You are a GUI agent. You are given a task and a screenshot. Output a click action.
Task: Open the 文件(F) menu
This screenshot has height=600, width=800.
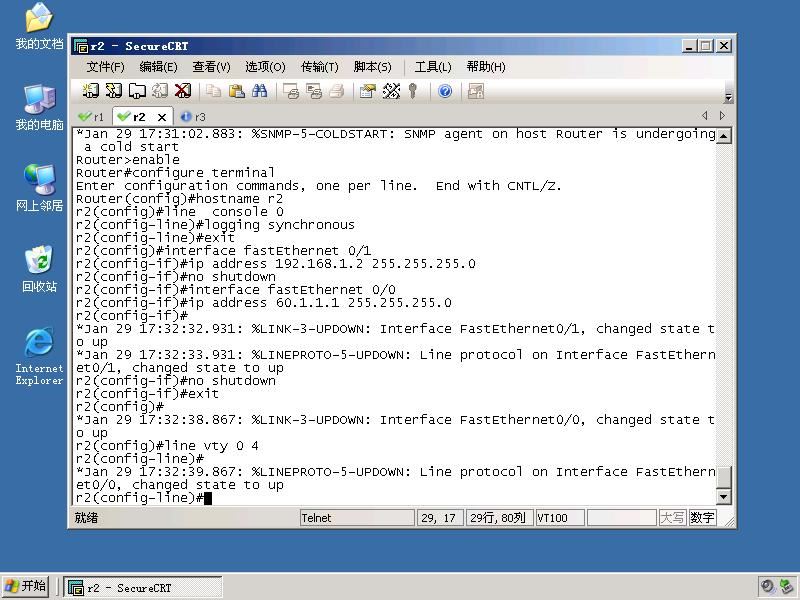(x=105, y=67)
